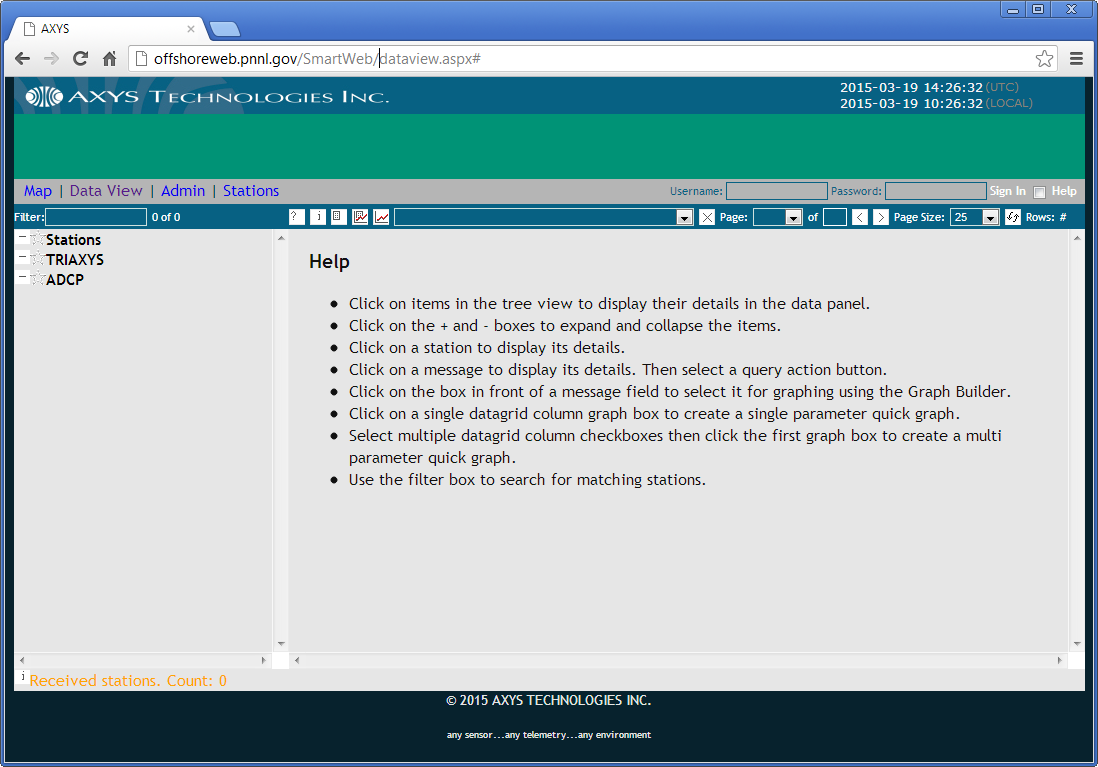
Task: Click the Help heading in data panel
Action: pyautogui.click(x=329, y=261)
